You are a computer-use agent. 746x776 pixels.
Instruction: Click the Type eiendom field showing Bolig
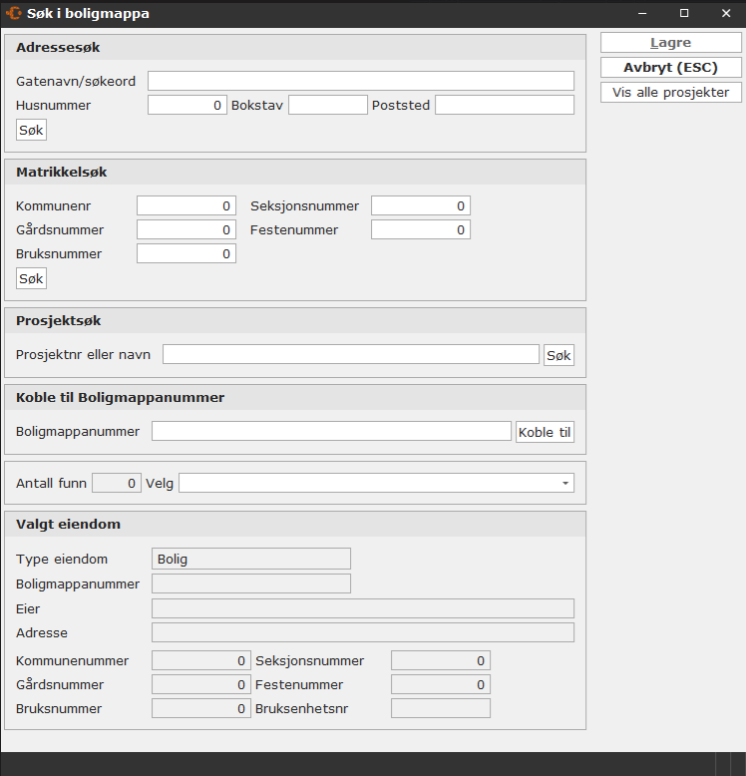pyautogui.click(x=251, y=559)
